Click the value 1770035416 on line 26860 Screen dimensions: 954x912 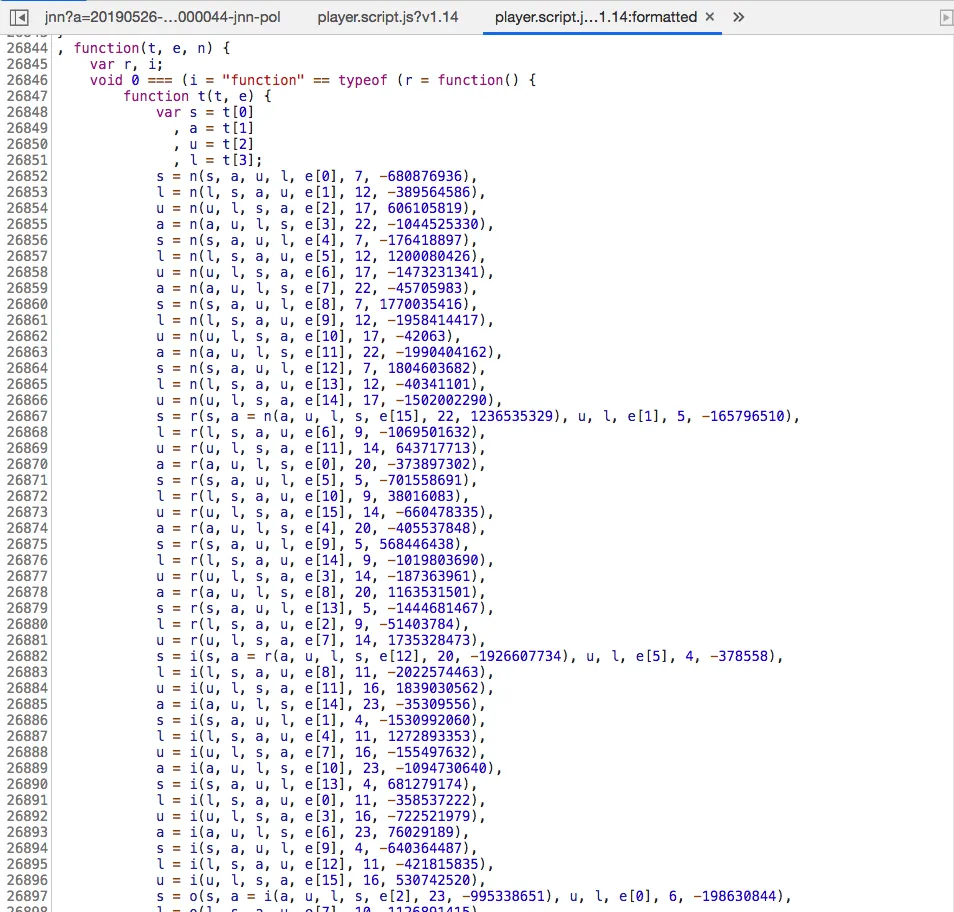coord(420,304)
